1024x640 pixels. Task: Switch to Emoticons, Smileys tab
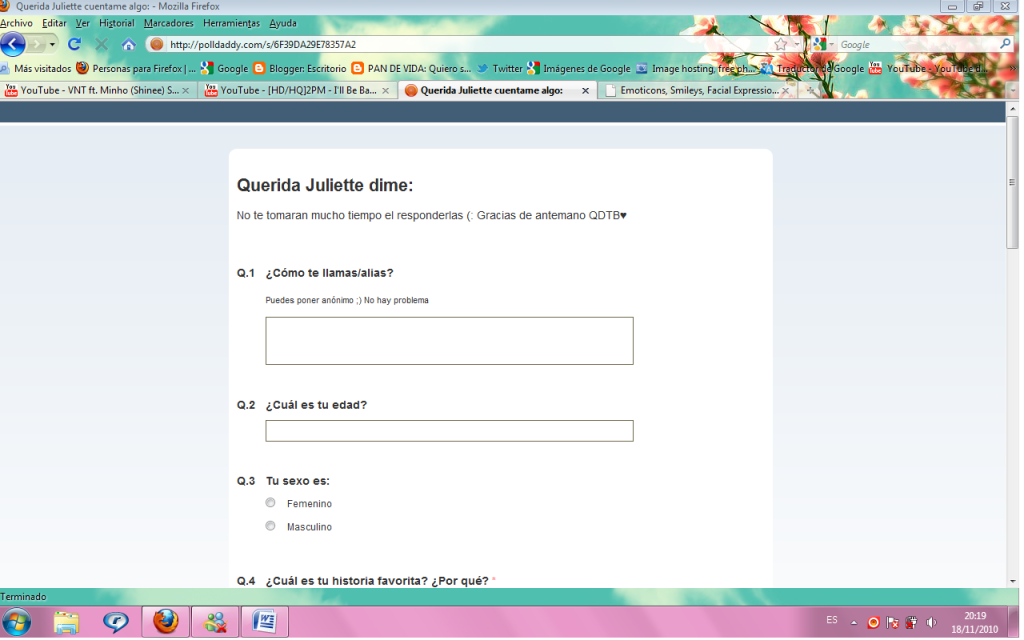[692, 90]
